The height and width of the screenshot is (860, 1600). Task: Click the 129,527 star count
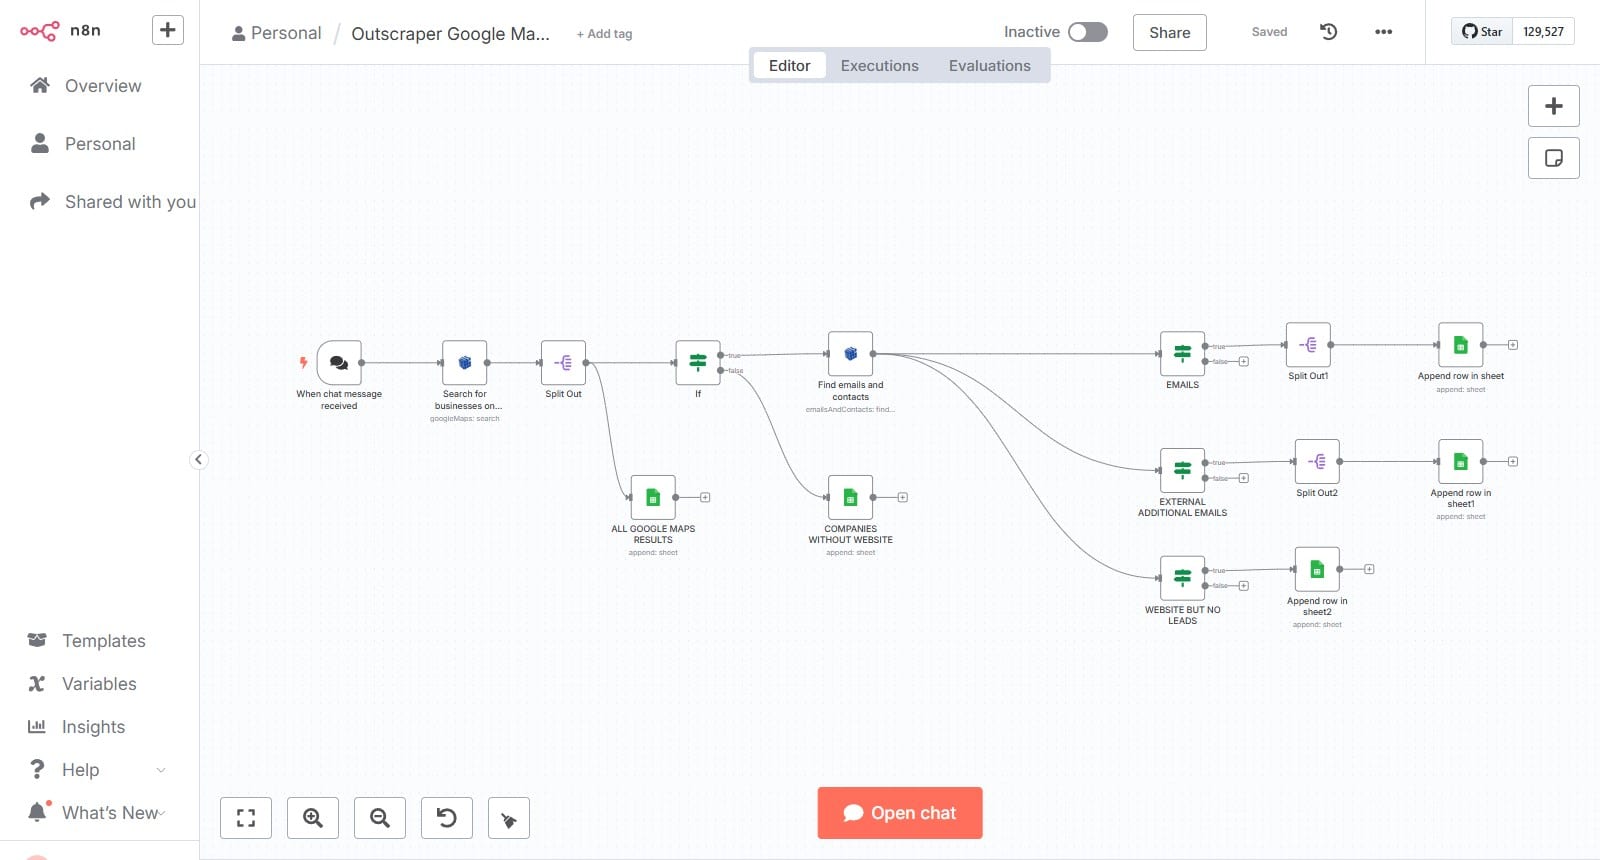tap(1544, 31)
